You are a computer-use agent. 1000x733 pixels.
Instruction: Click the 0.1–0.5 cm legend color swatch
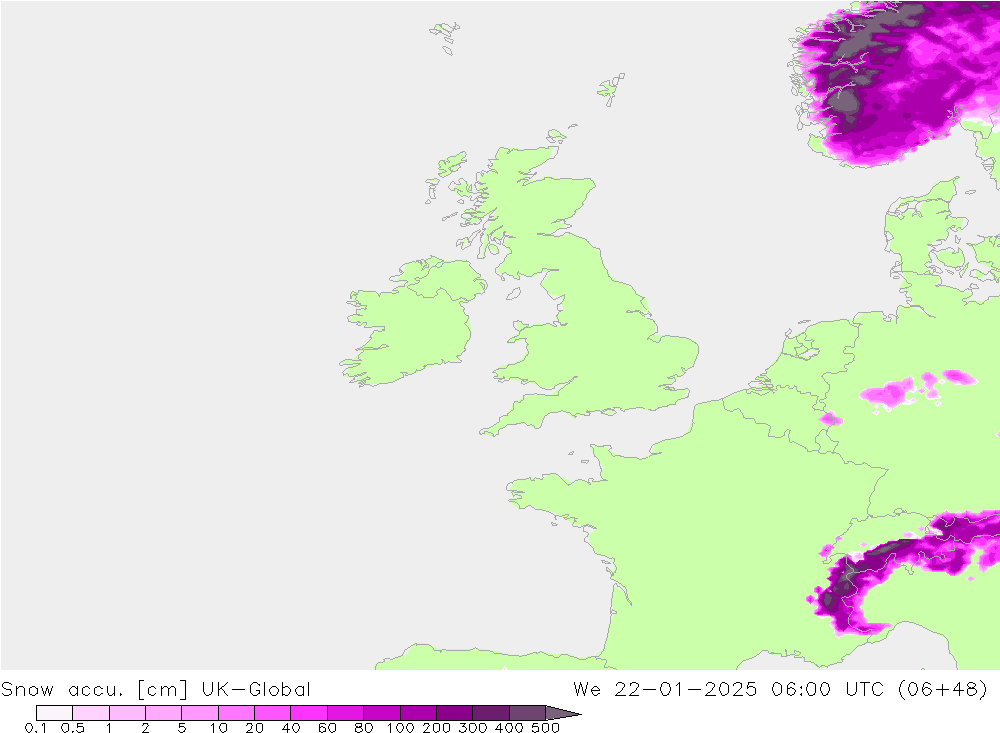pyautogui.click(x=54, y=713)
